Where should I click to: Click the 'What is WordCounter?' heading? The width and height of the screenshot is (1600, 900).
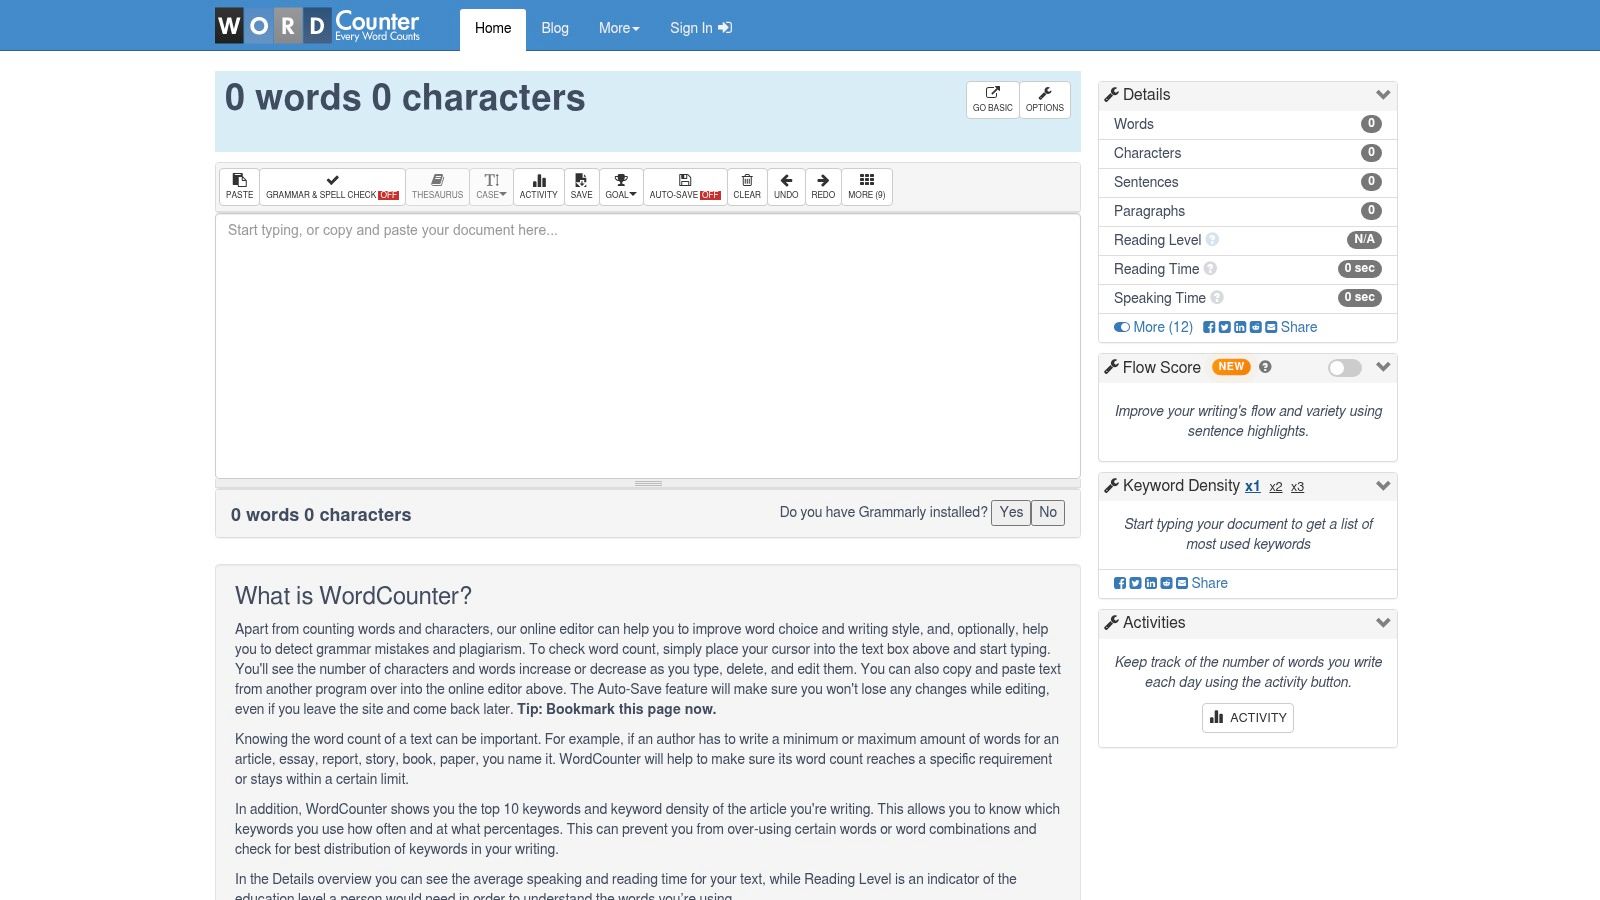(353, 596)
